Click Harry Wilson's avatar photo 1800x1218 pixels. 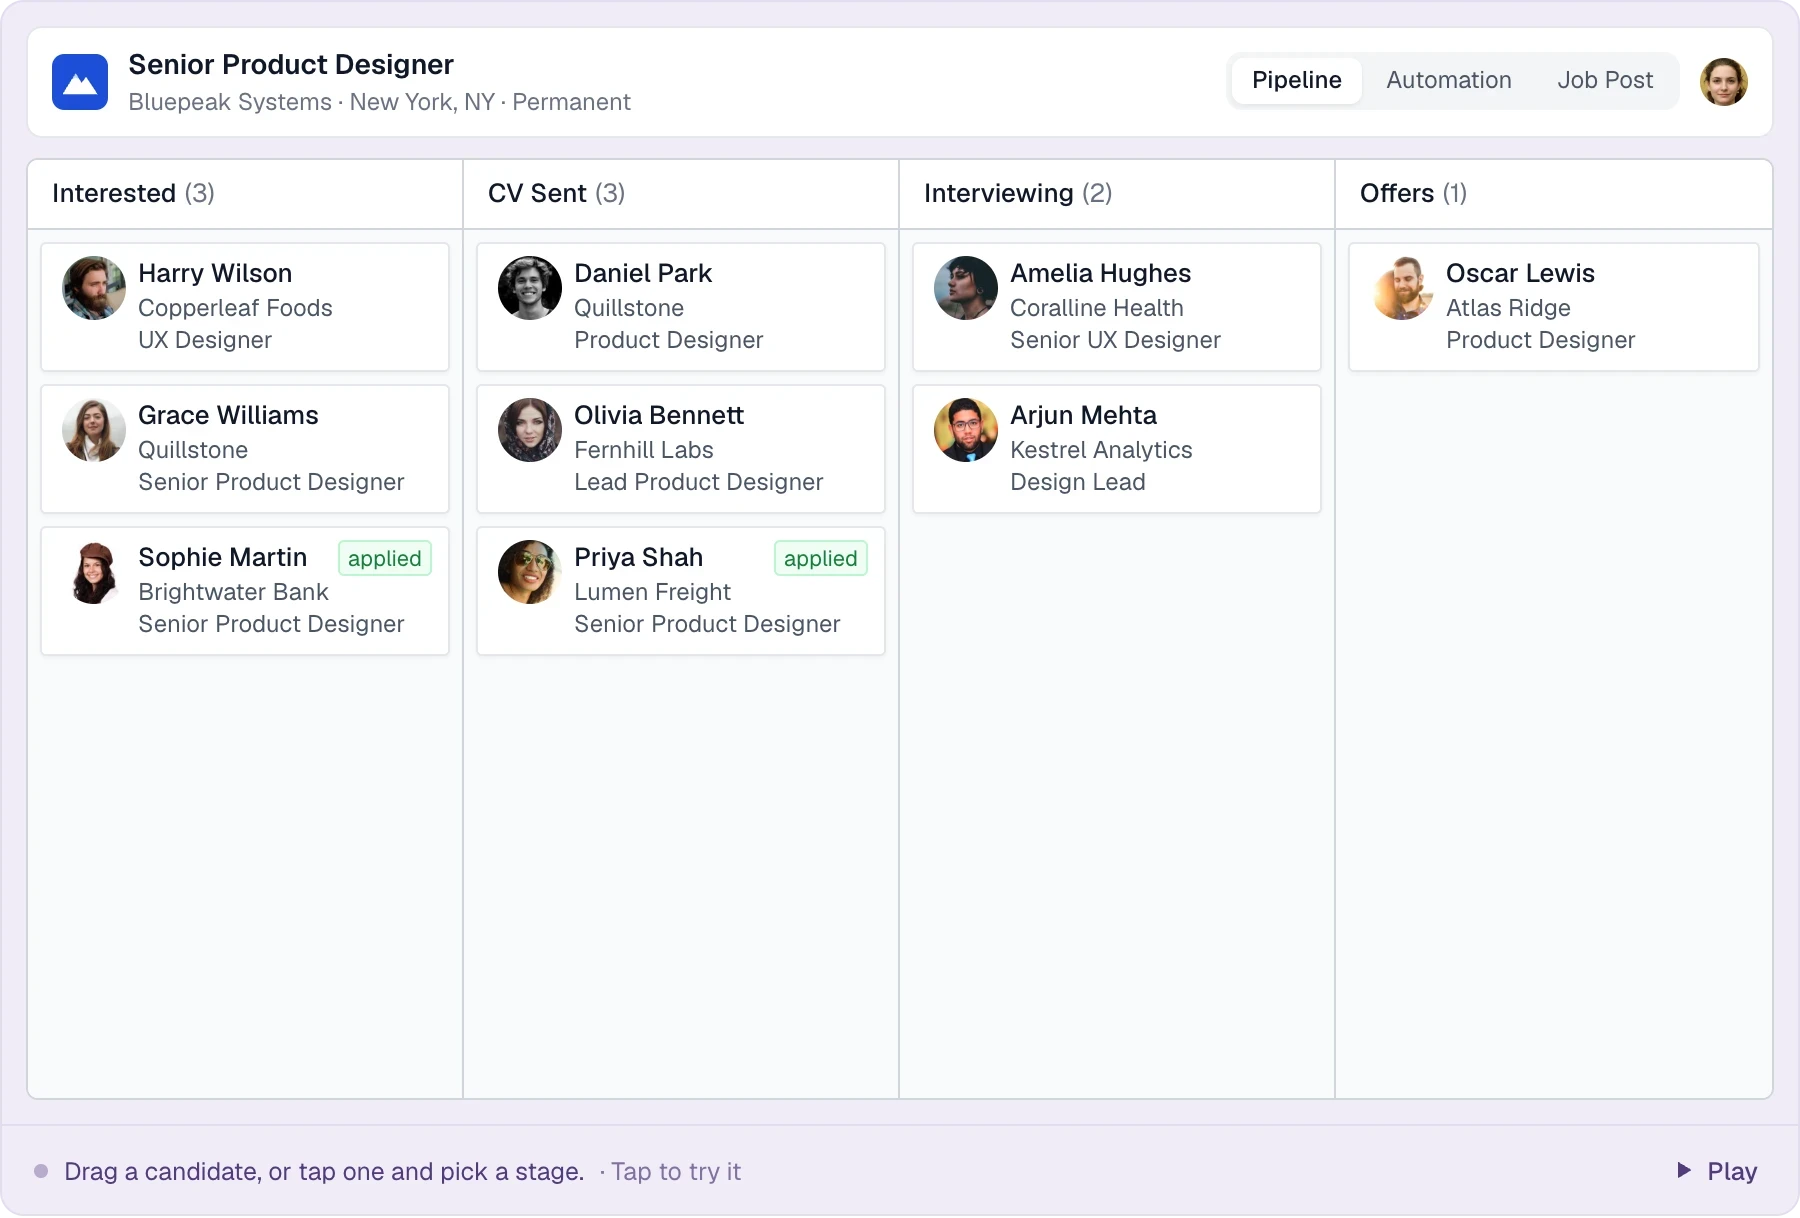coord(94,288)
